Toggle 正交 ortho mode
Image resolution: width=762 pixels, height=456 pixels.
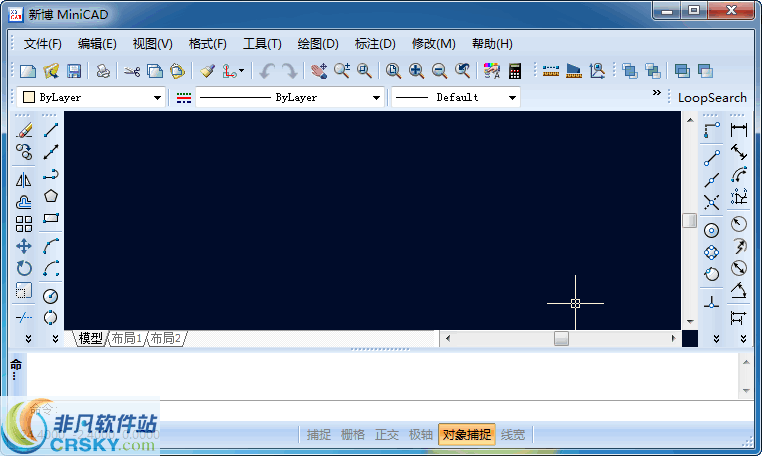(387, 434)
